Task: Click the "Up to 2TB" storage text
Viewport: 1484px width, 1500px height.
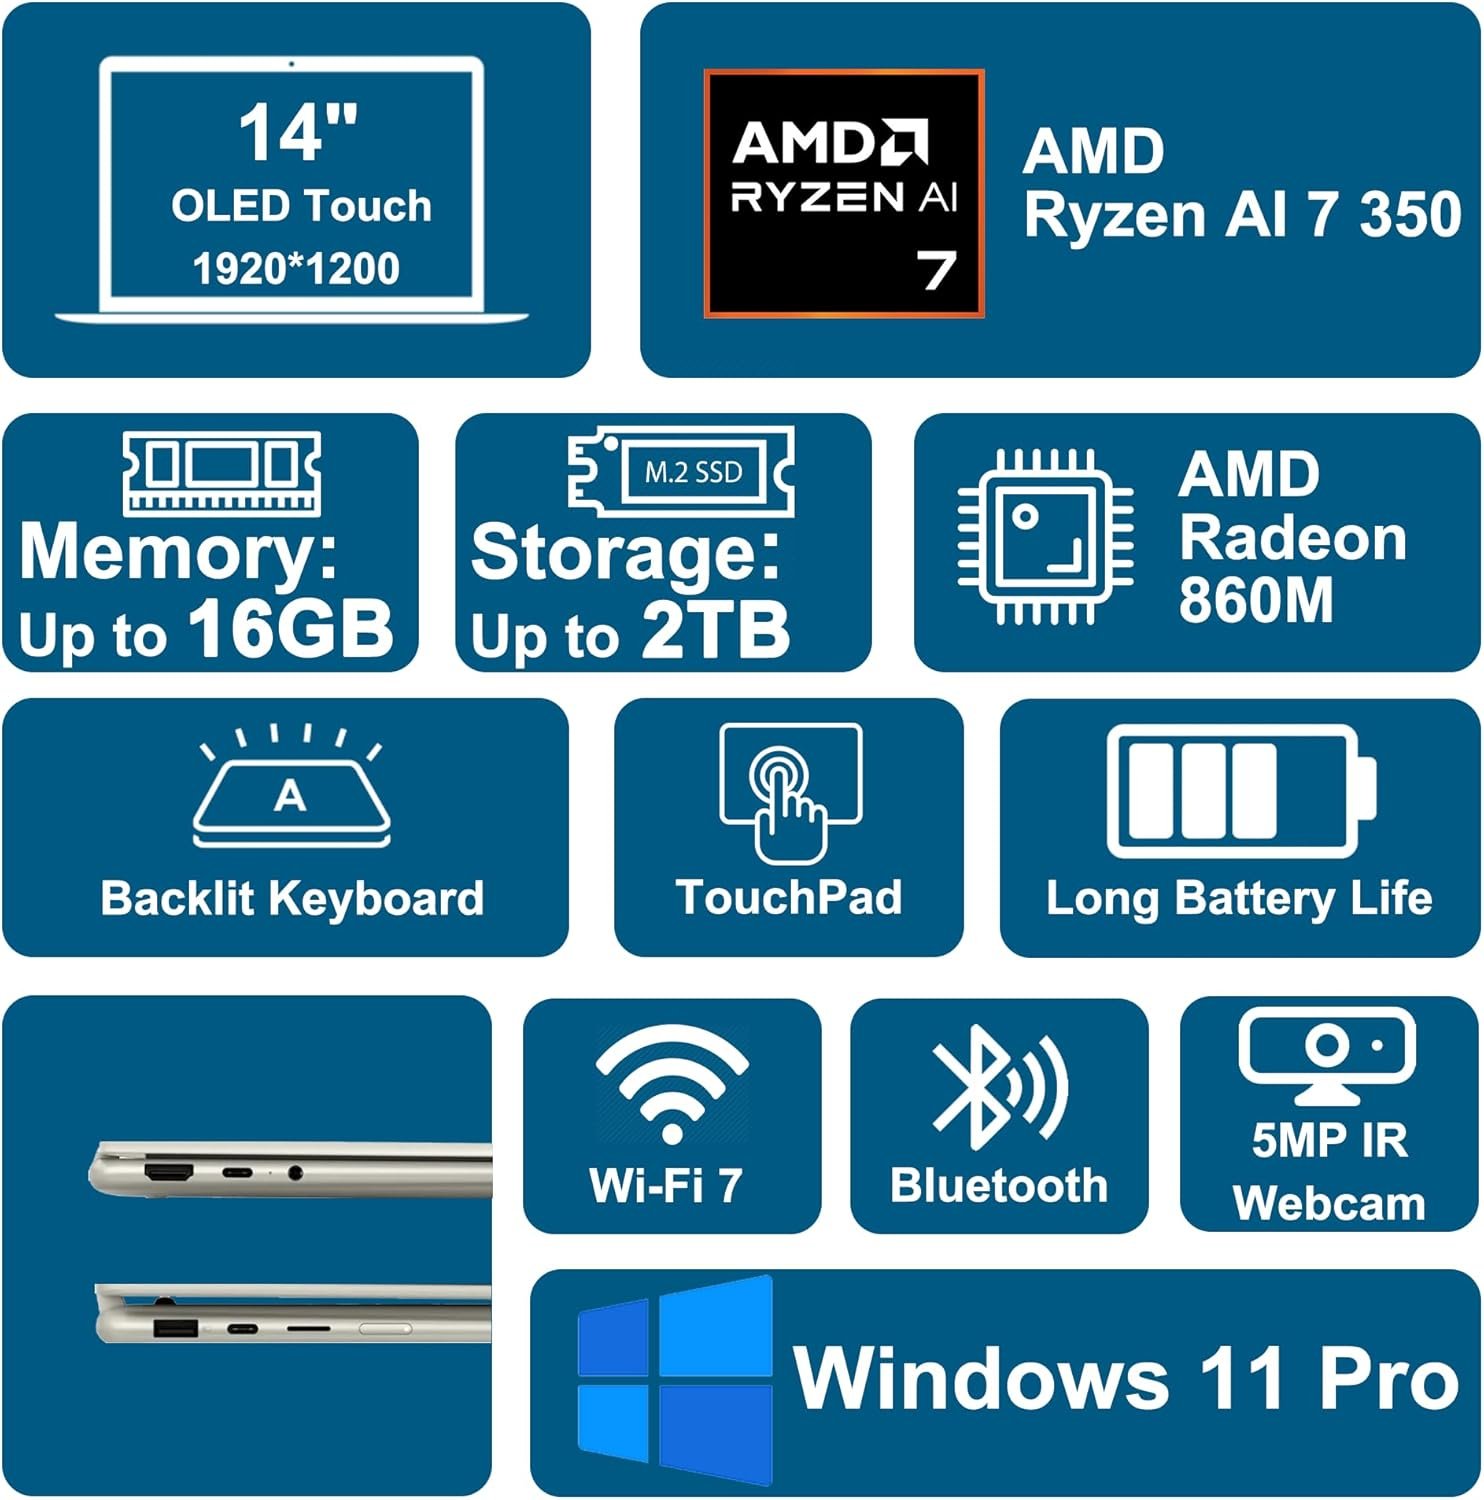Action: pos(630,631)
